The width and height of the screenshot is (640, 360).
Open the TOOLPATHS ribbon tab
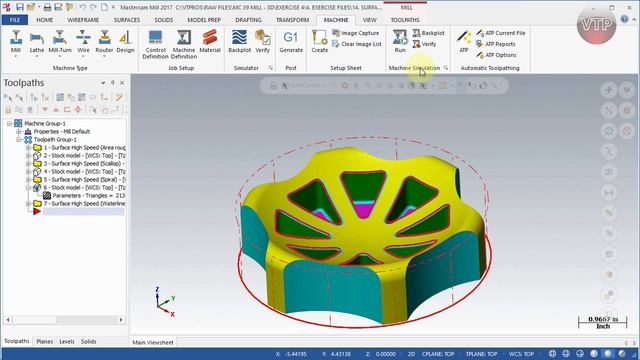pyautogui.click(x=405, y=20)
